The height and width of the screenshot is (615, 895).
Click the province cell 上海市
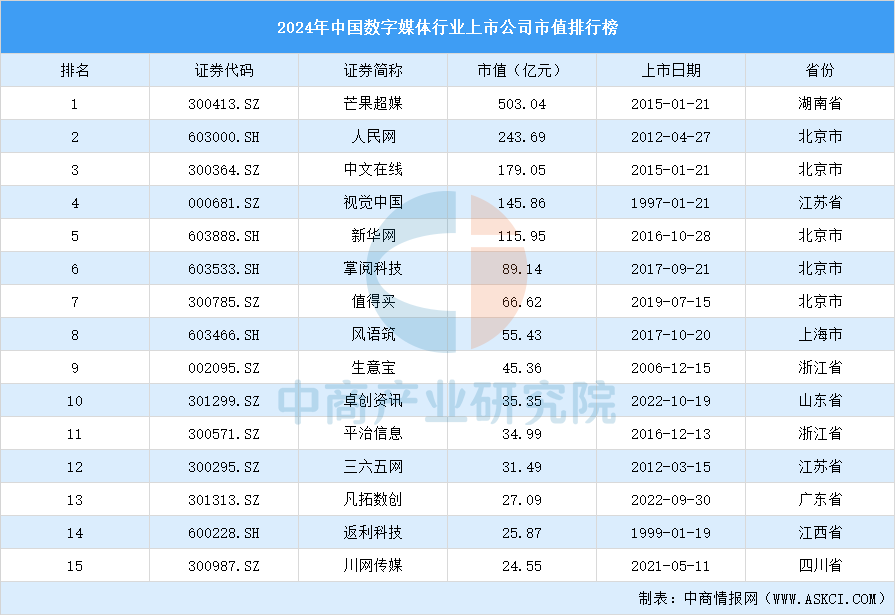pos(820,335)
